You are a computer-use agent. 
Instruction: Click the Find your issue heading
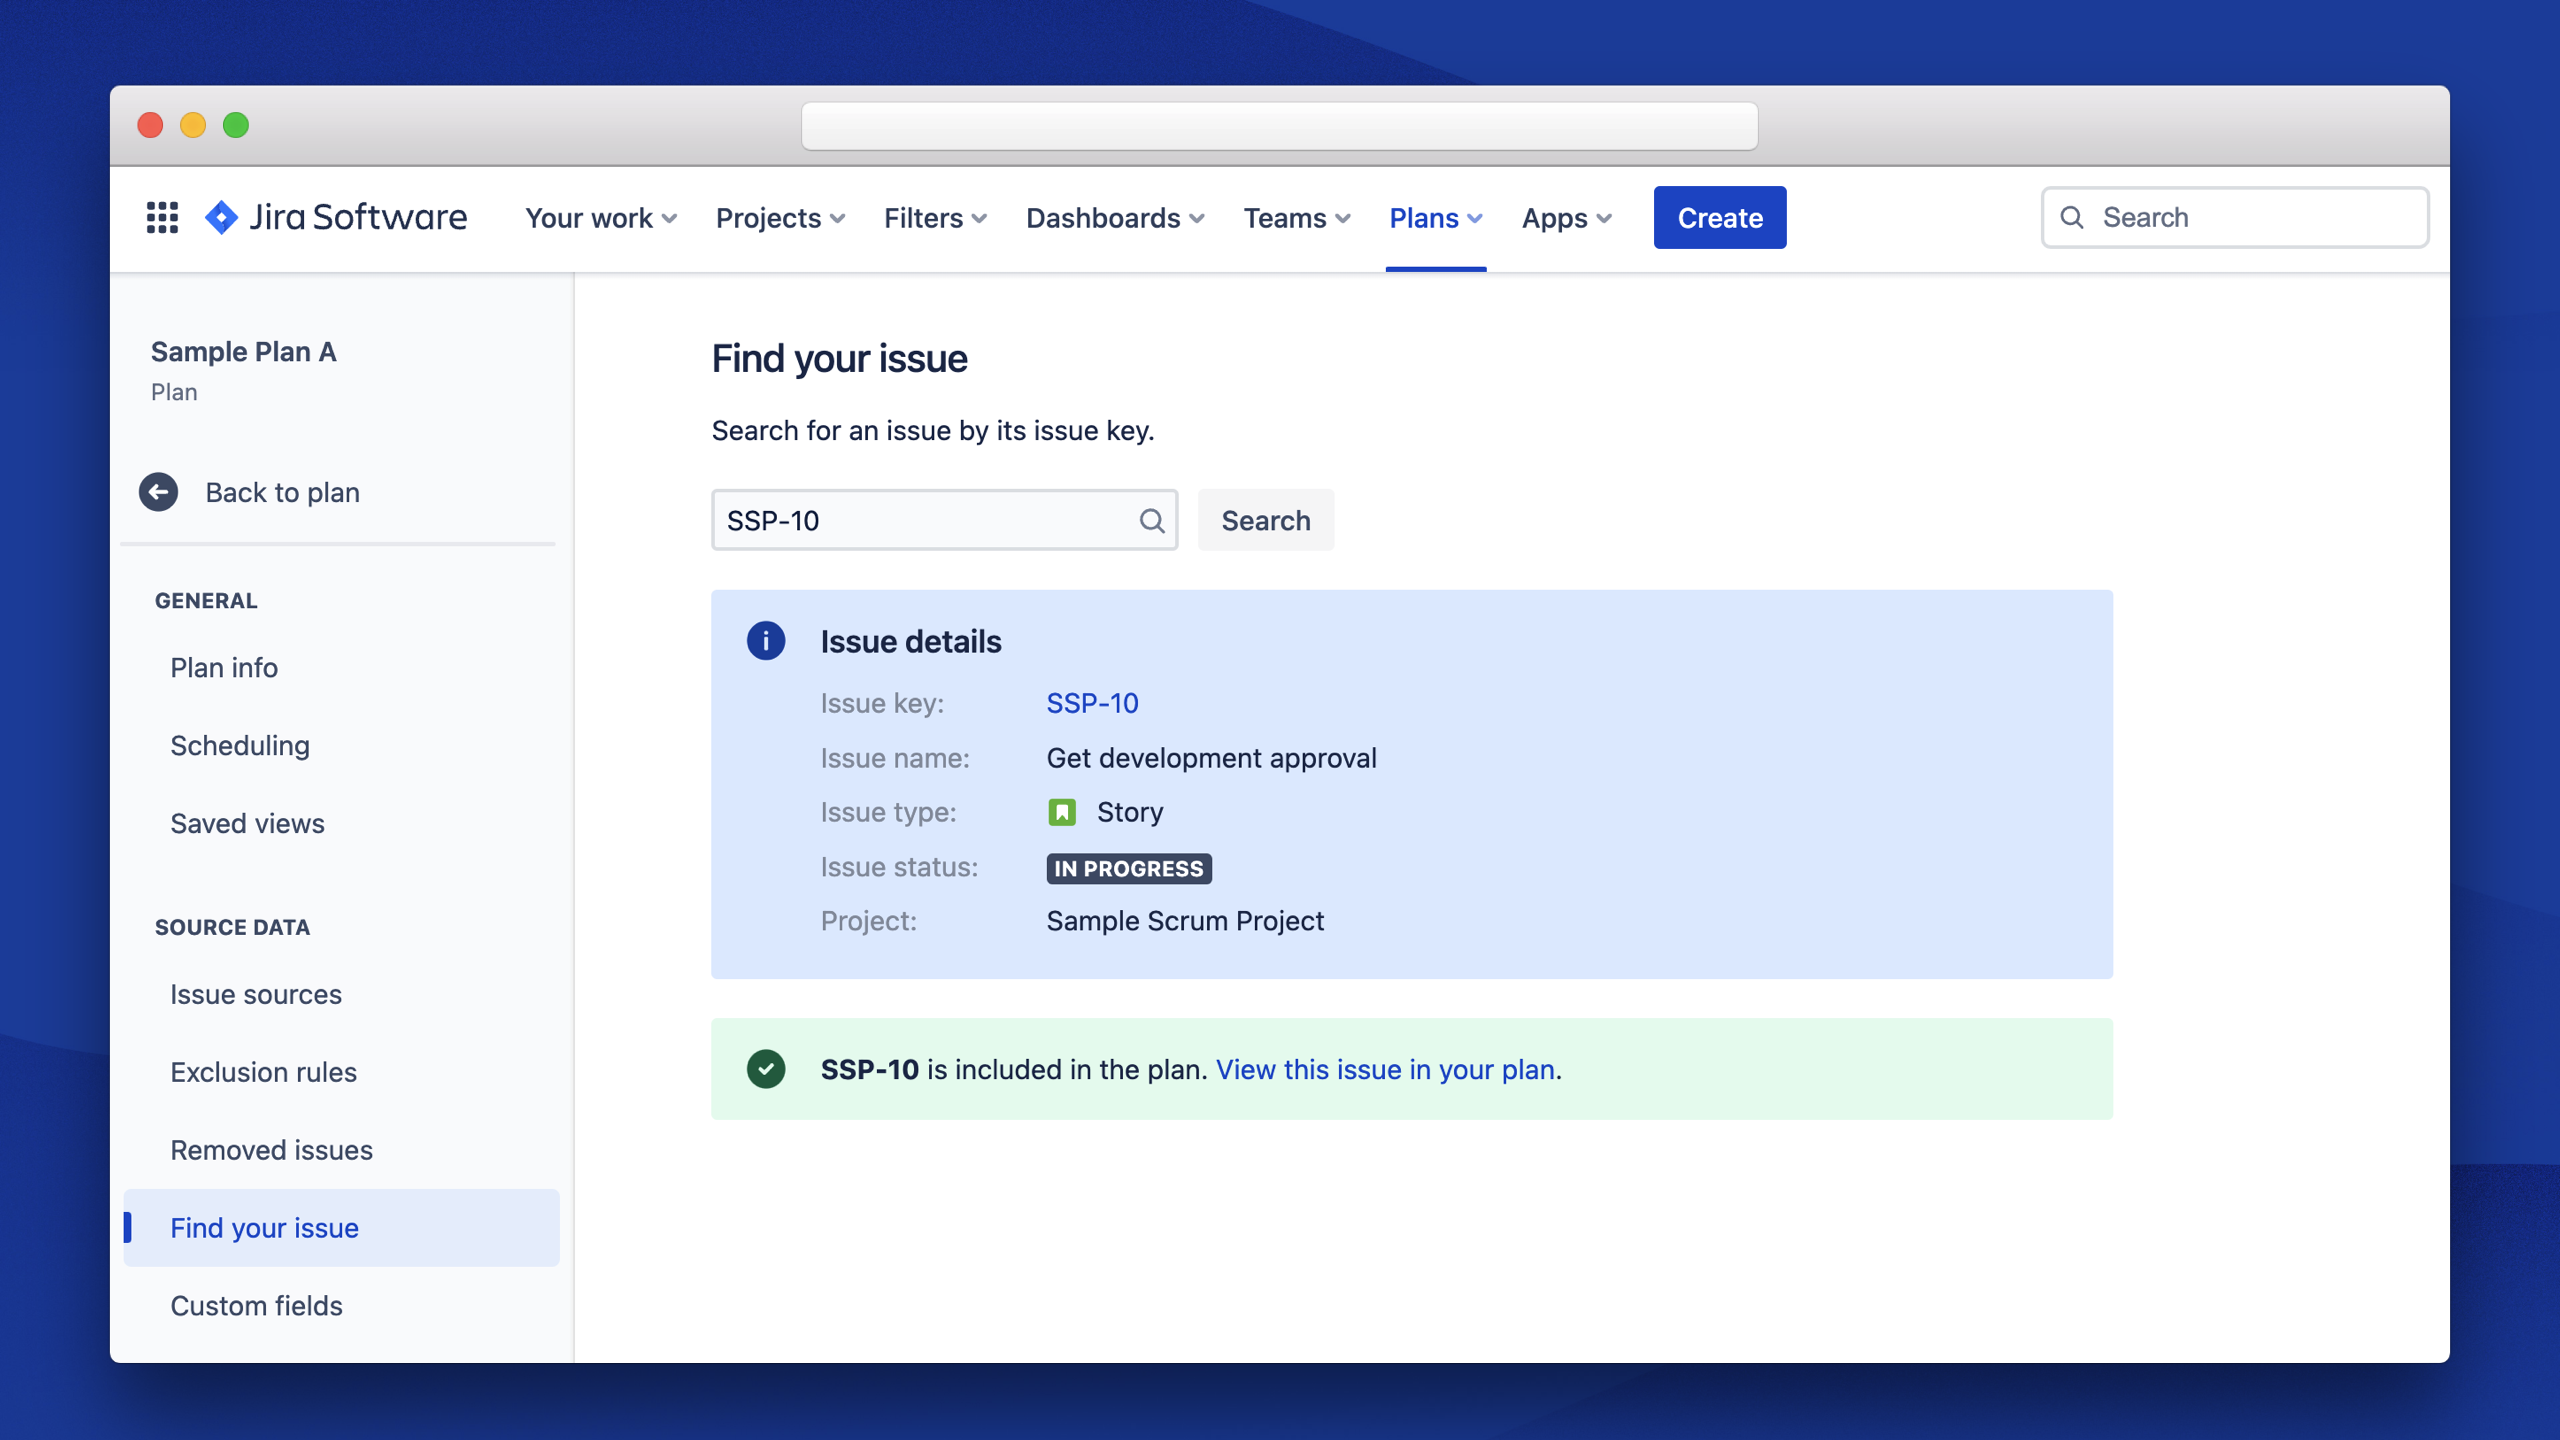pos(839,359)
